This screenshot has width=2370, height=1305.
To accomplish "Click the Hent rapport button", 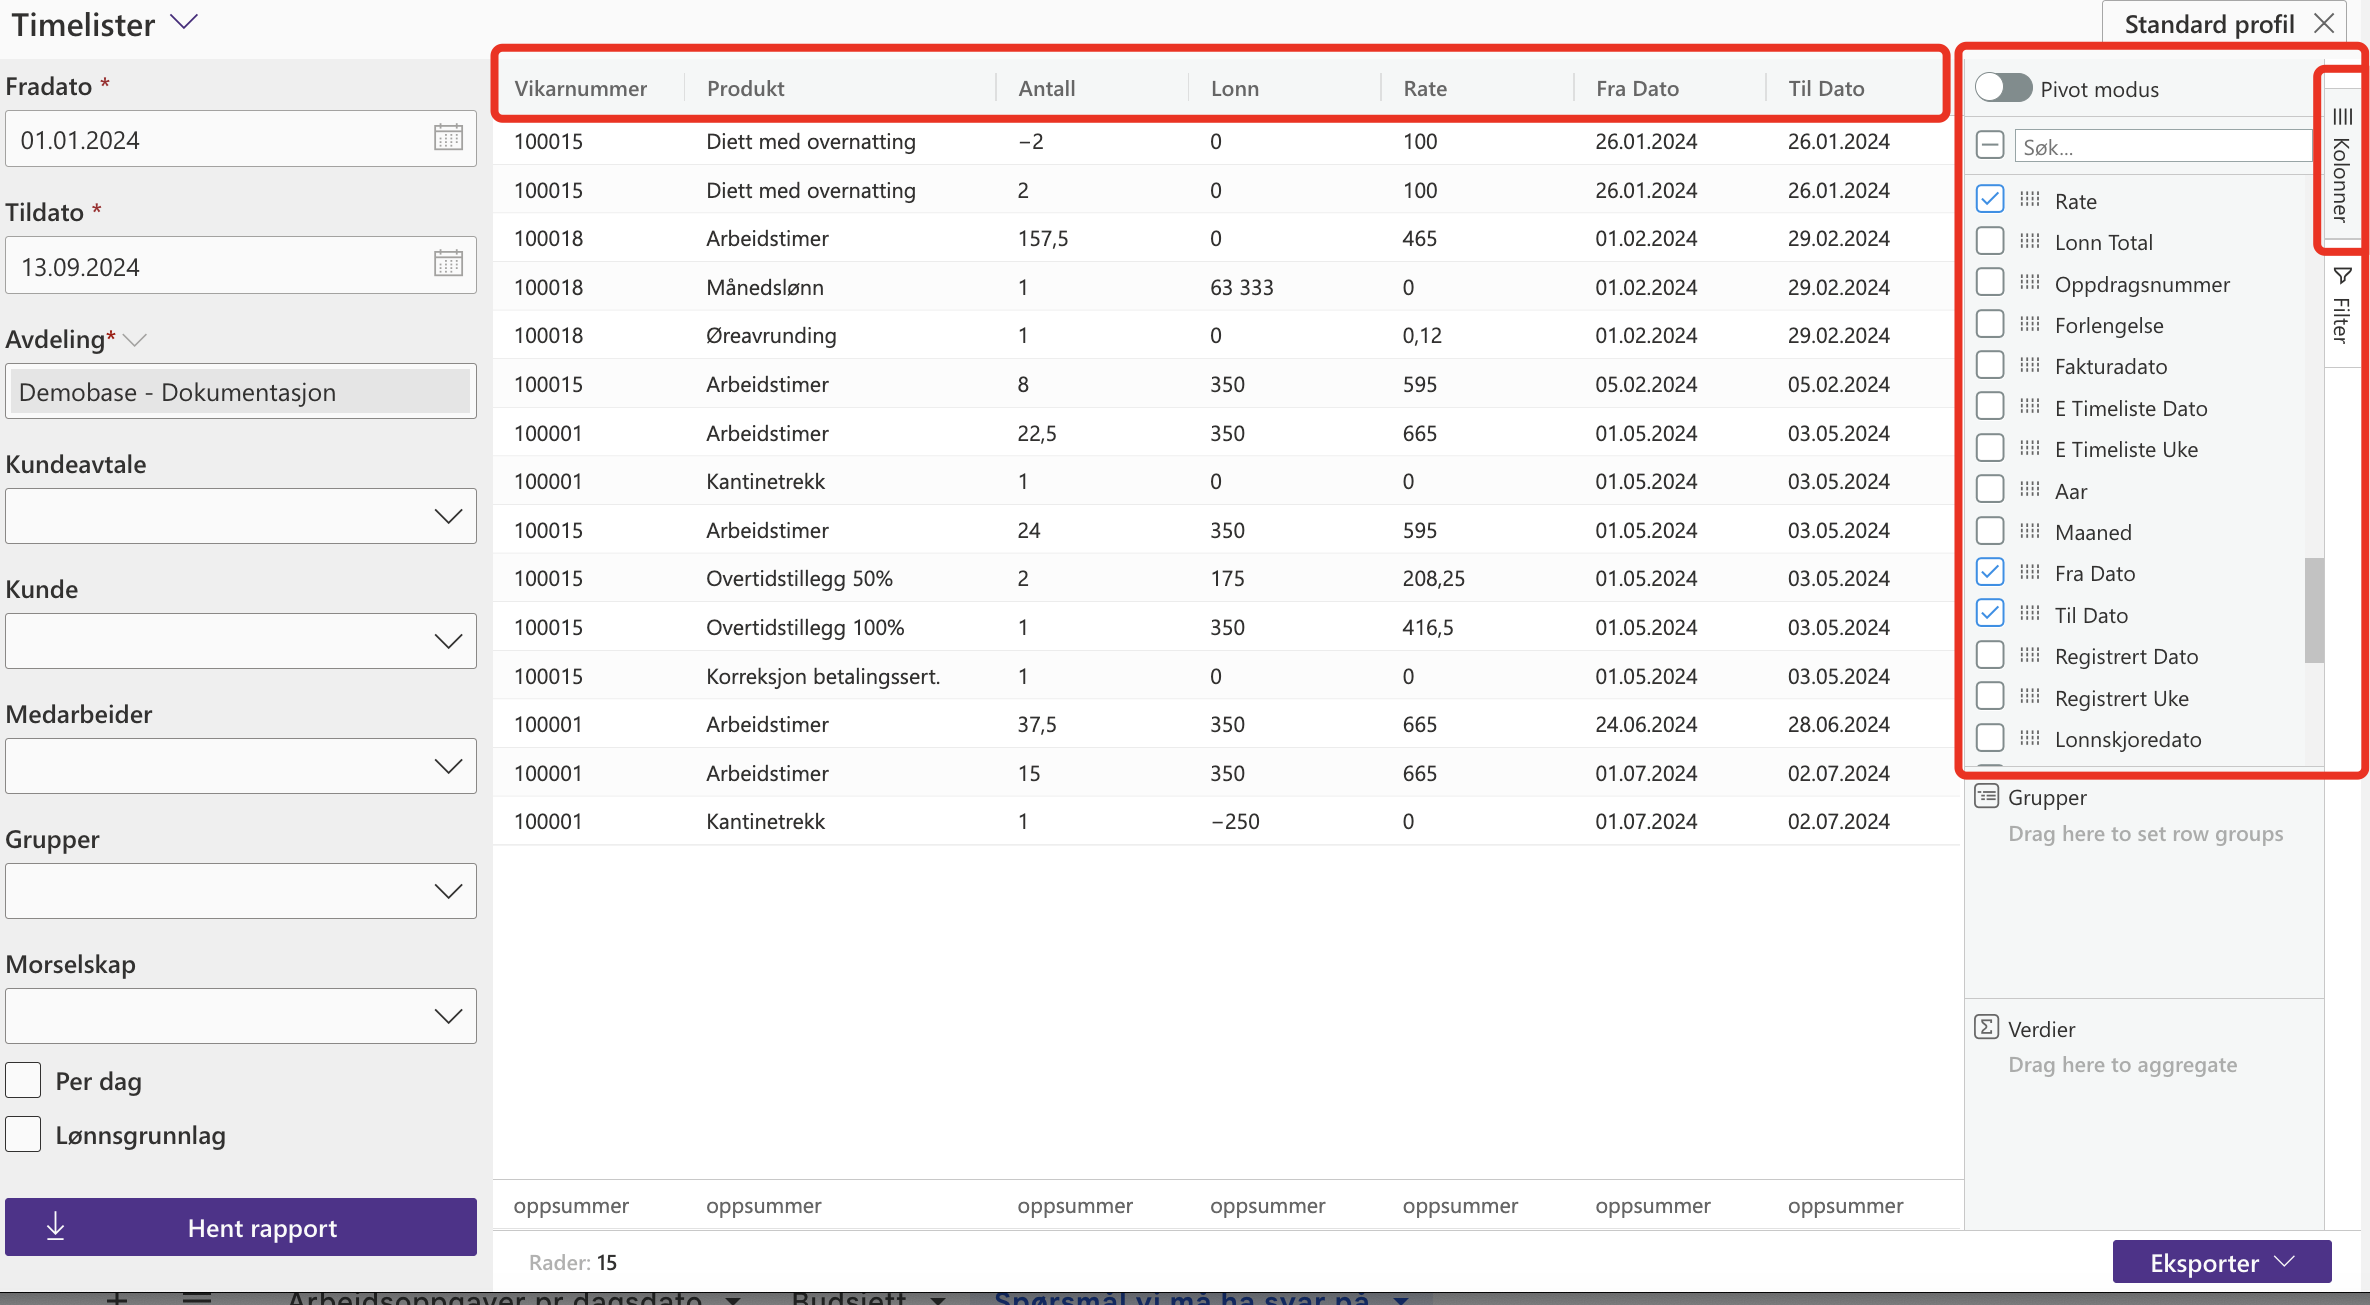I will coord(241,1227).
